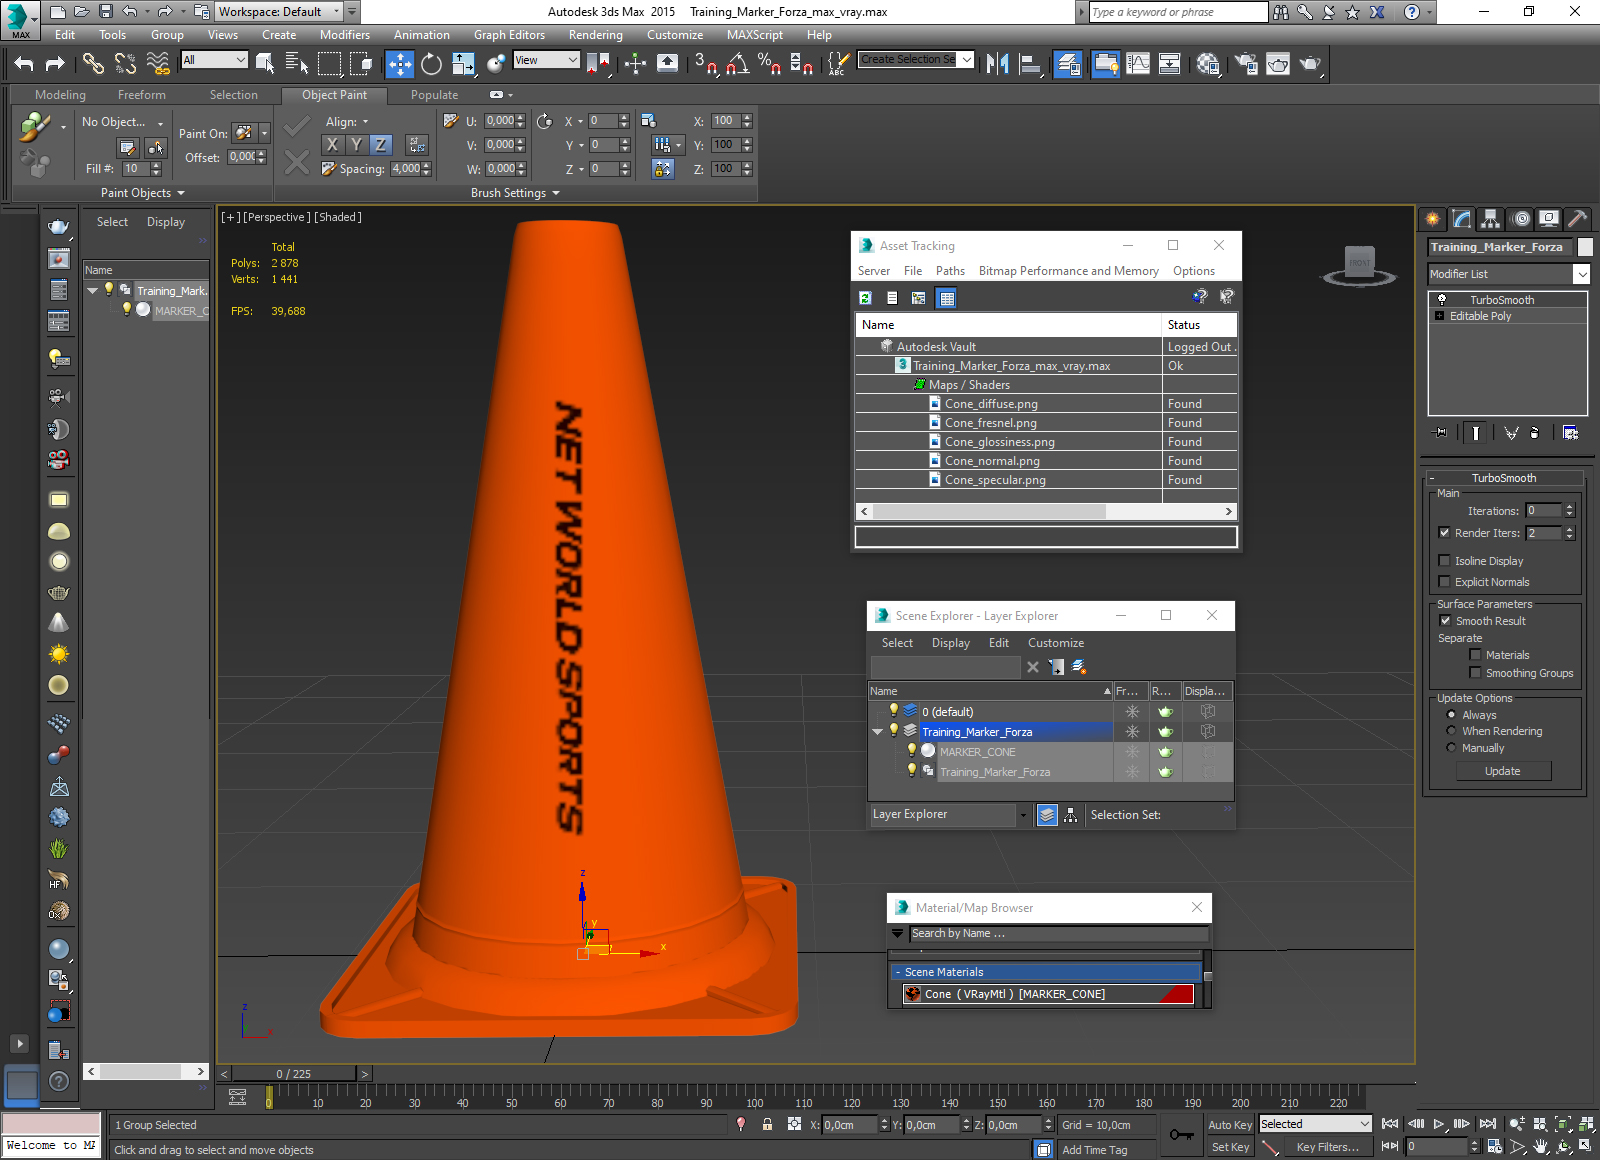The height and width of the screenshot is (1160, 1600).
Task: Clear the Layer Explorer search filter
Action: click(x=1033, y=667)
